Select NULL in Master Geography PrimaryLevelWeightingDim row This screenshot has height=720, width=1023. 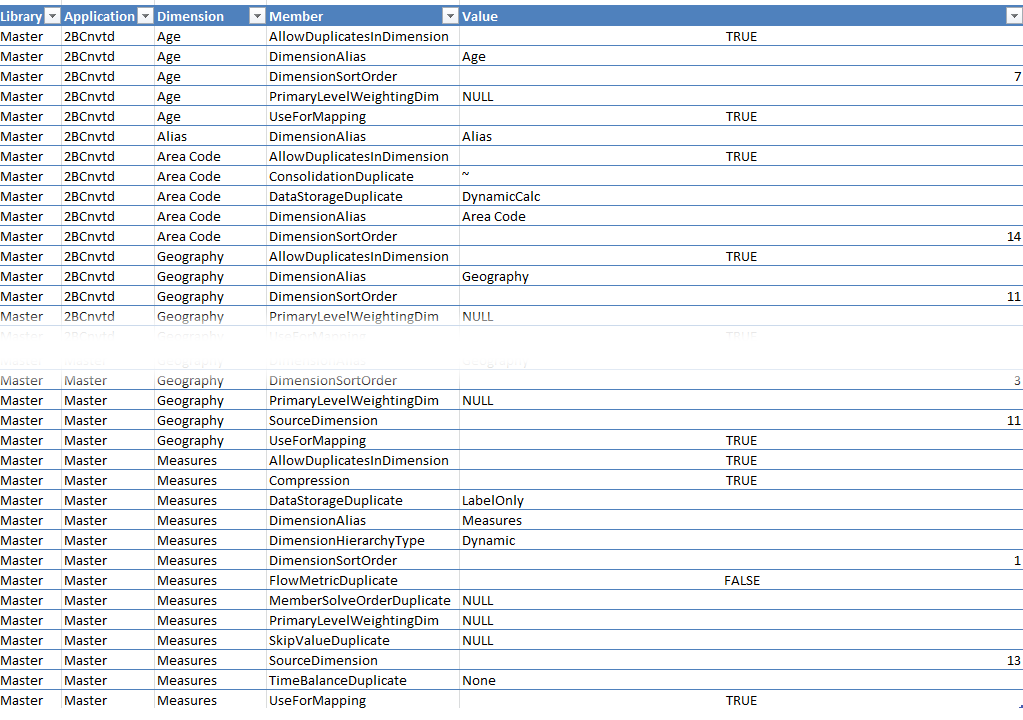741,400
